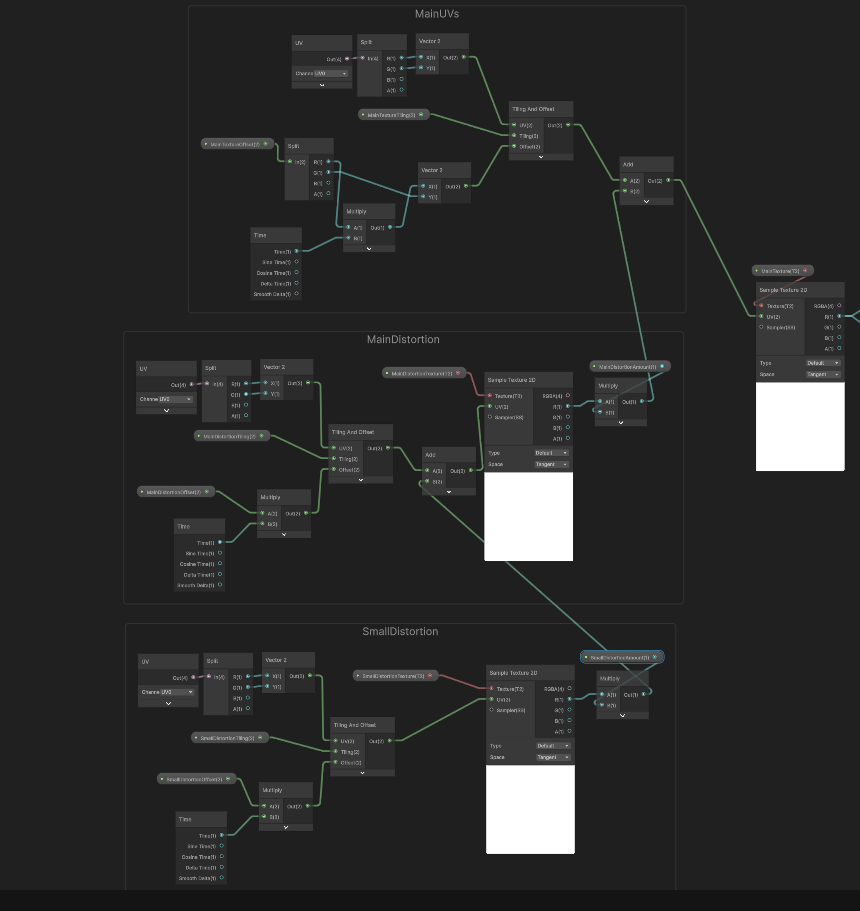The width and height of the screenshot is (860, 911).
Task: Click the MainDistortion Sample Texture 2D preview
Action: click(x=528, y=516)
